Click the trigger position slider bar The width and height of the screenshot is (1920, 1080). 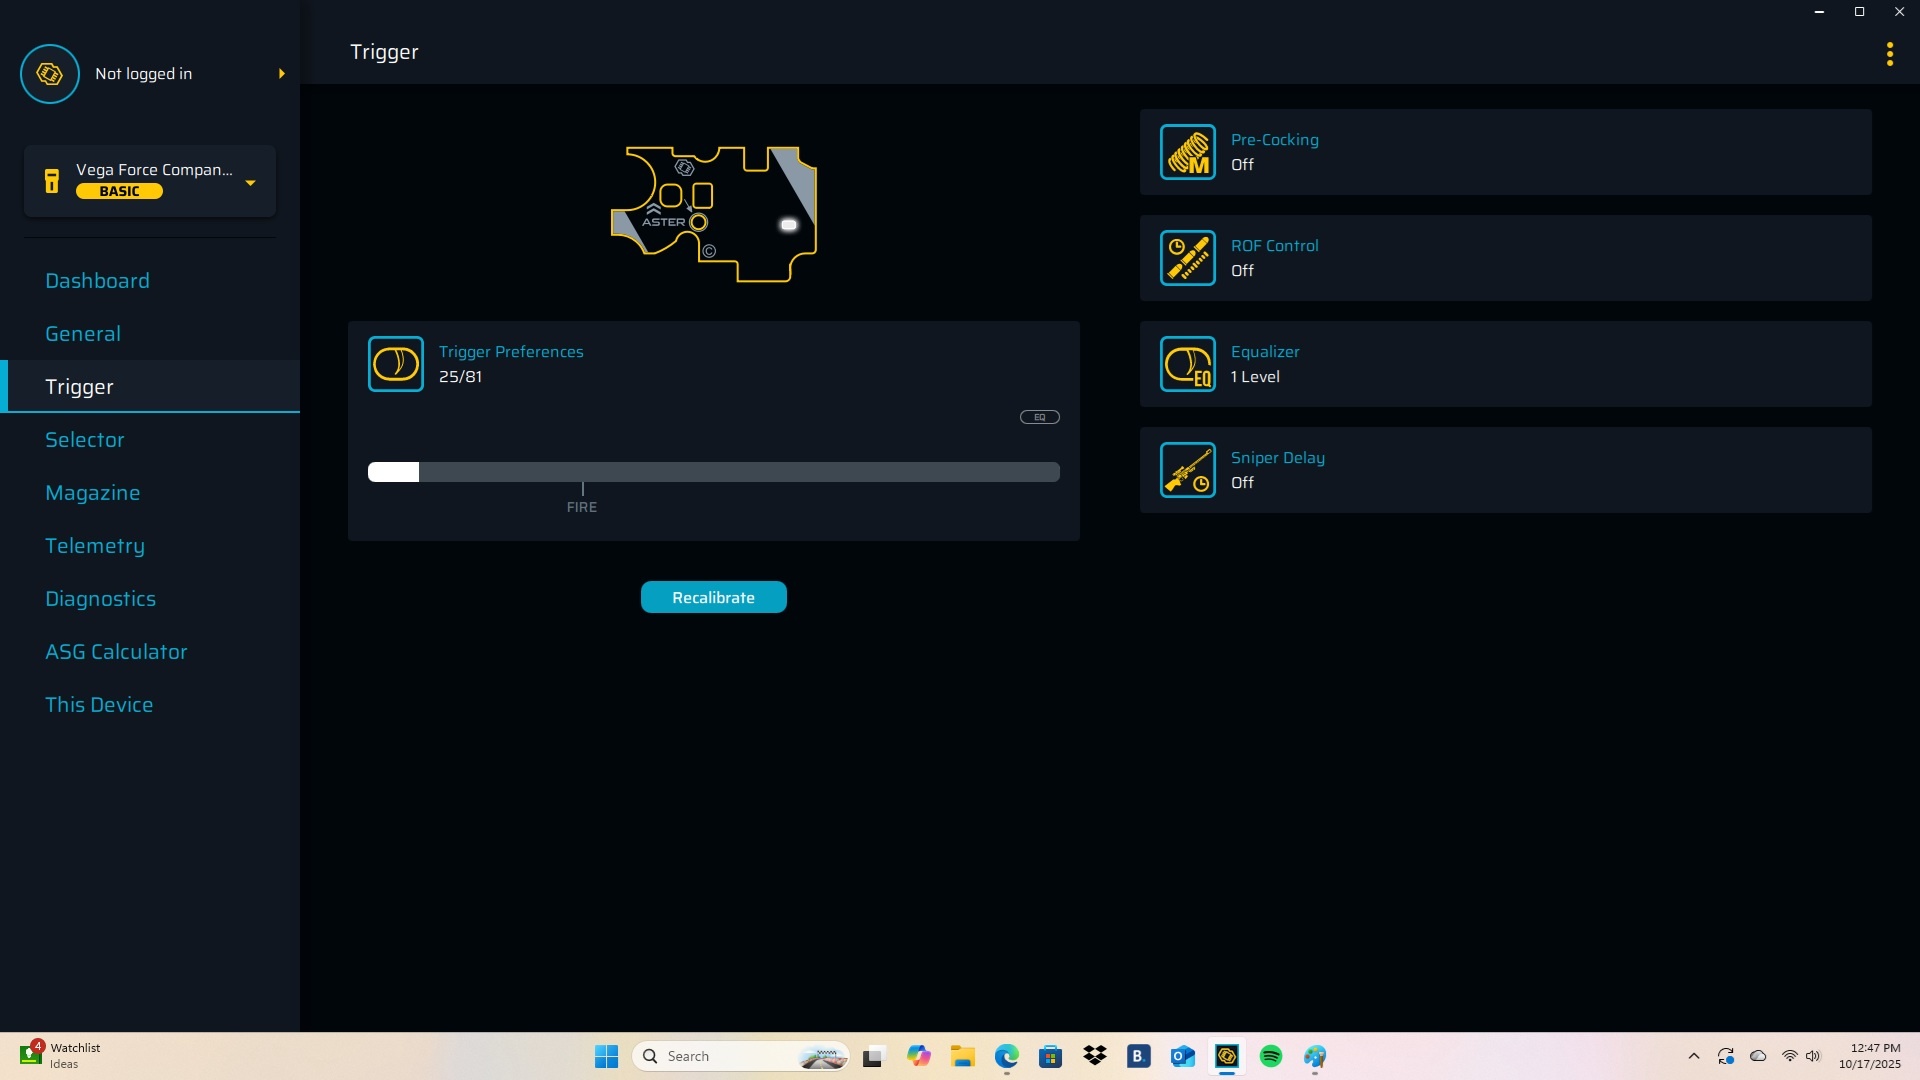tap(713, 472)
